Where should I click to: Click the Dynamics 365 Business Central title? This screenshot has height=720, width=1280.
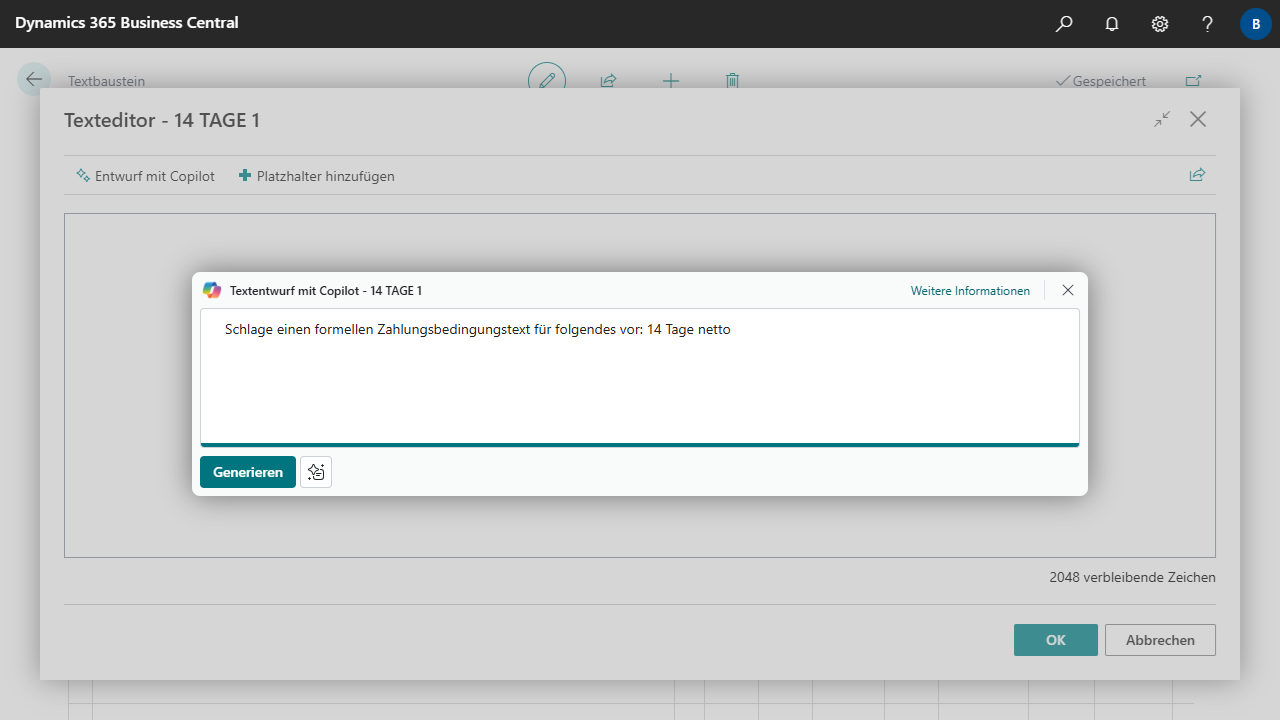127,23
